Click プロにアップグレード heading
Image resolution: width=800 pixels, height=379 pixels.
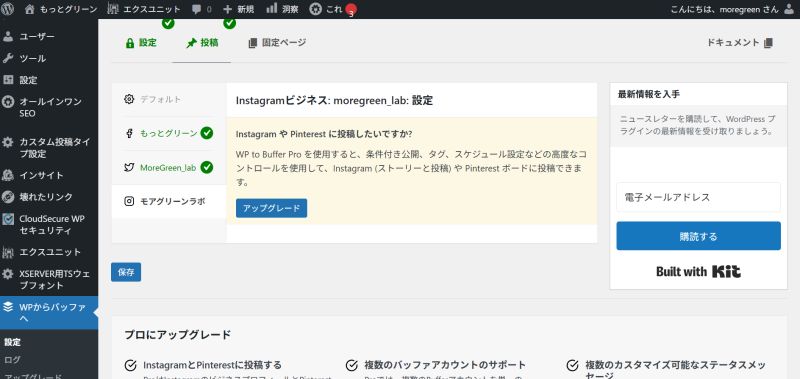pos(178,335)
